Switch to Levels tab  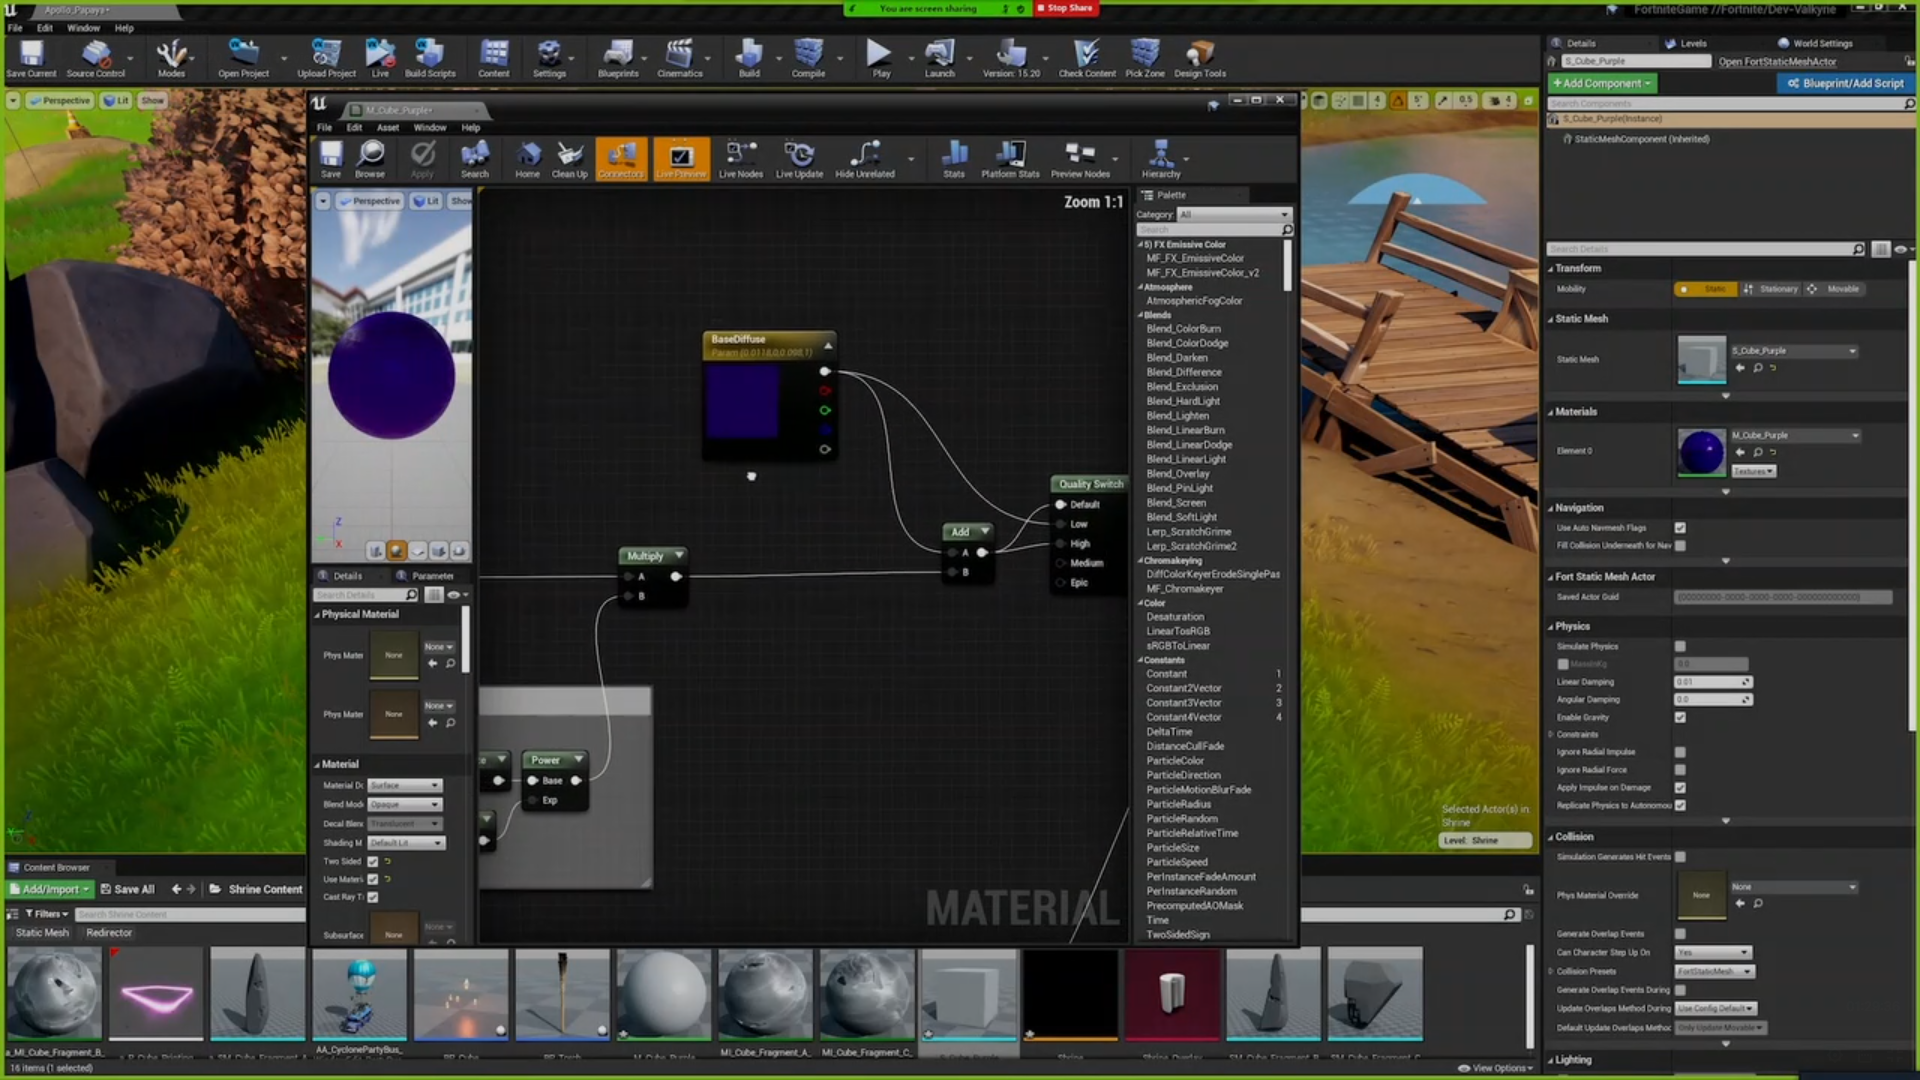(x=1686, y=44)
